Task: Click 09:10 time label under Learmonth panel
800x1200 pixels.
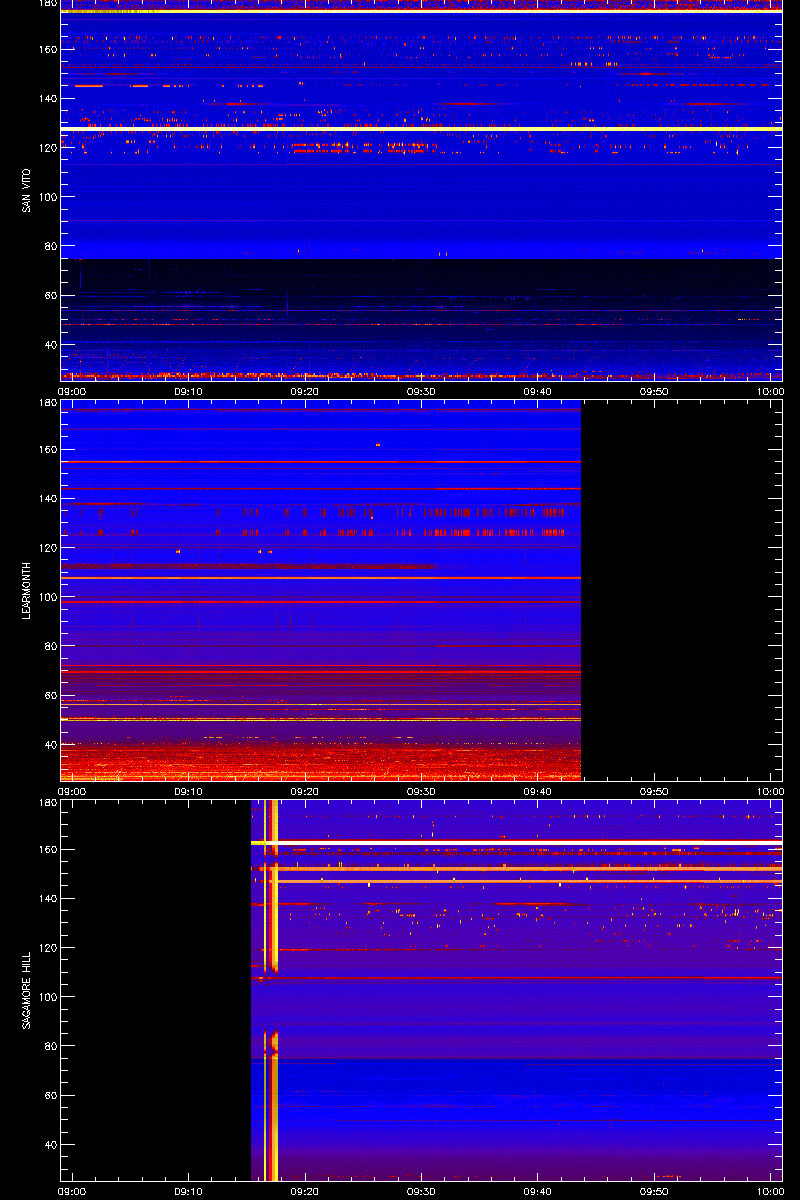Action: 189,792
